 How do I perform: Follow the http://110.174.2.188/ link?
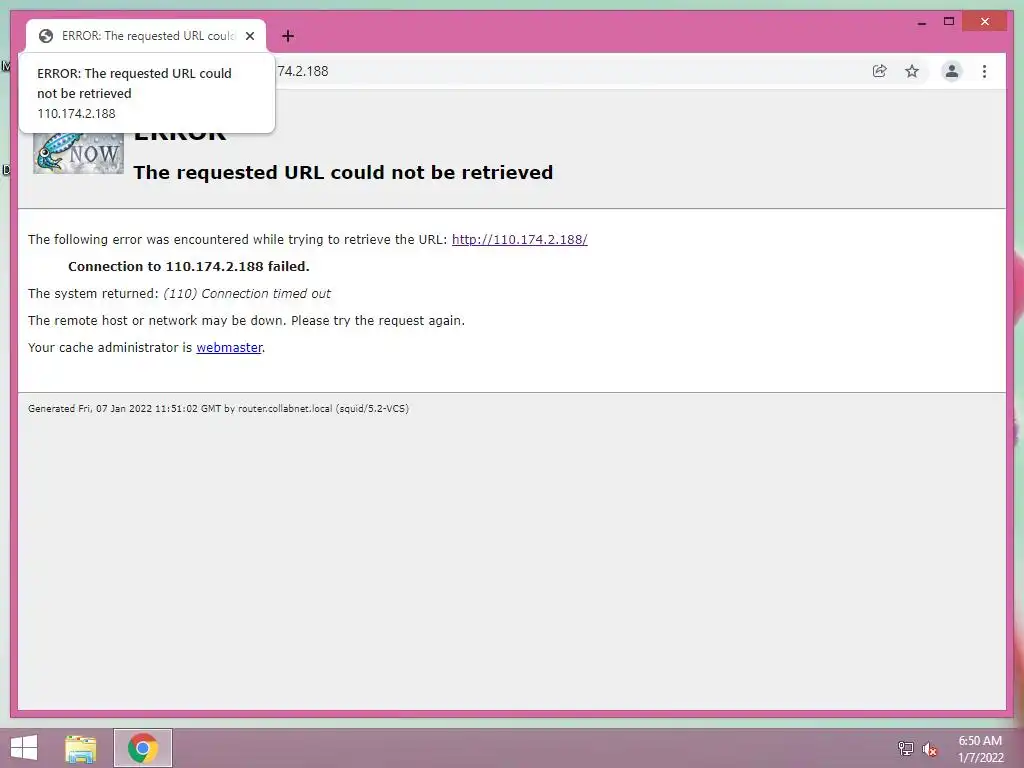coord(520,240)
